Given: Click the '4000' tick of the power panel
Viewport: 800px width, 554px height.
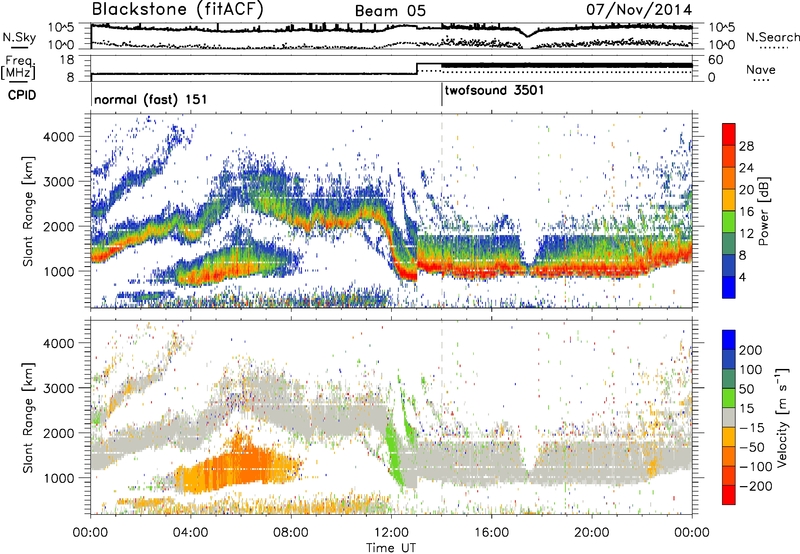Looking at the screenshot, I should pyautogui.click(x=58, y=137).
